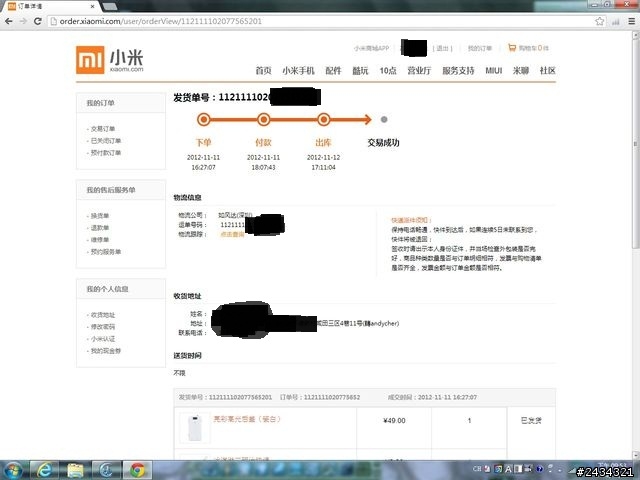Open 维修单 in the sidebar
The width and height of the screenshot is (640, 480).
(x=100, y=240)
